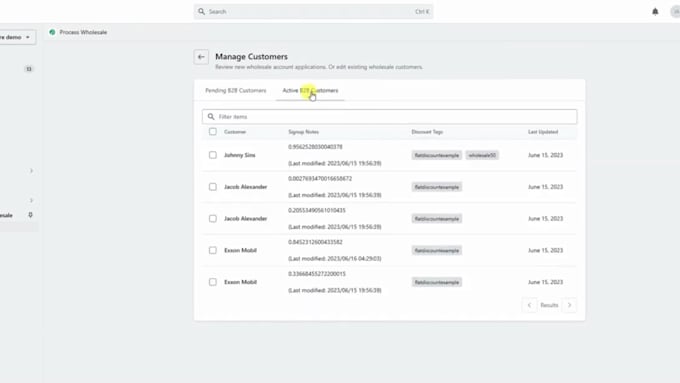Click the notifications bell icon
Screen dimensions: 680x383
(655, 12)
